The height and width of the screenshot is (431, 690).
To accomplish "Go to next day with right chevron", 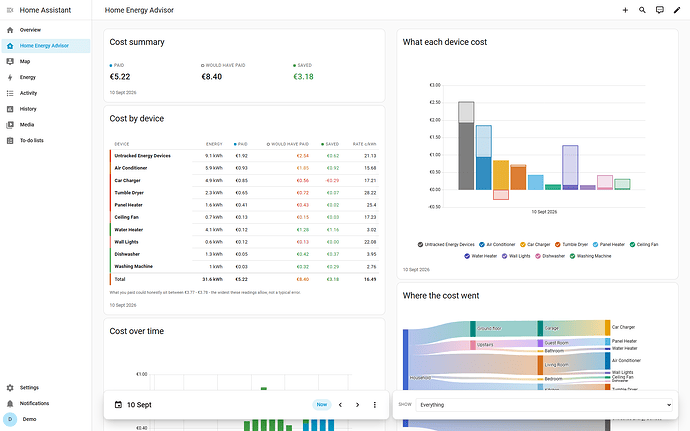I will point(357,405).
